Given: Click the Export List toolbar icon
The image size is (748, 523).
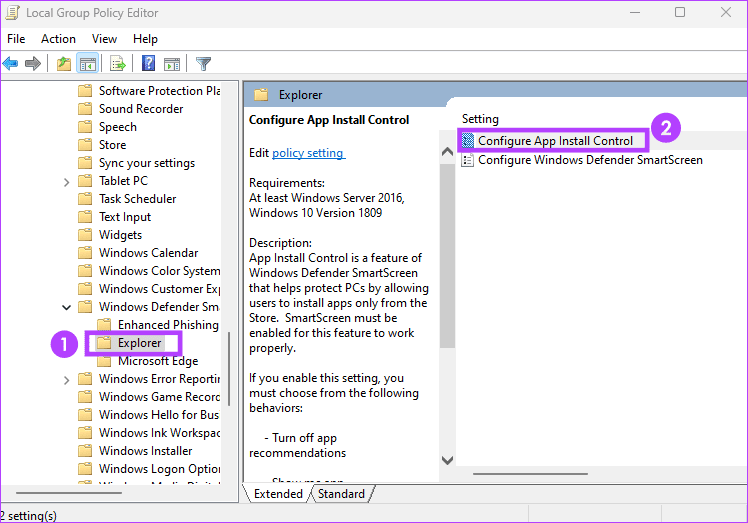Looking at the screenshot, I should pos(118,64).
